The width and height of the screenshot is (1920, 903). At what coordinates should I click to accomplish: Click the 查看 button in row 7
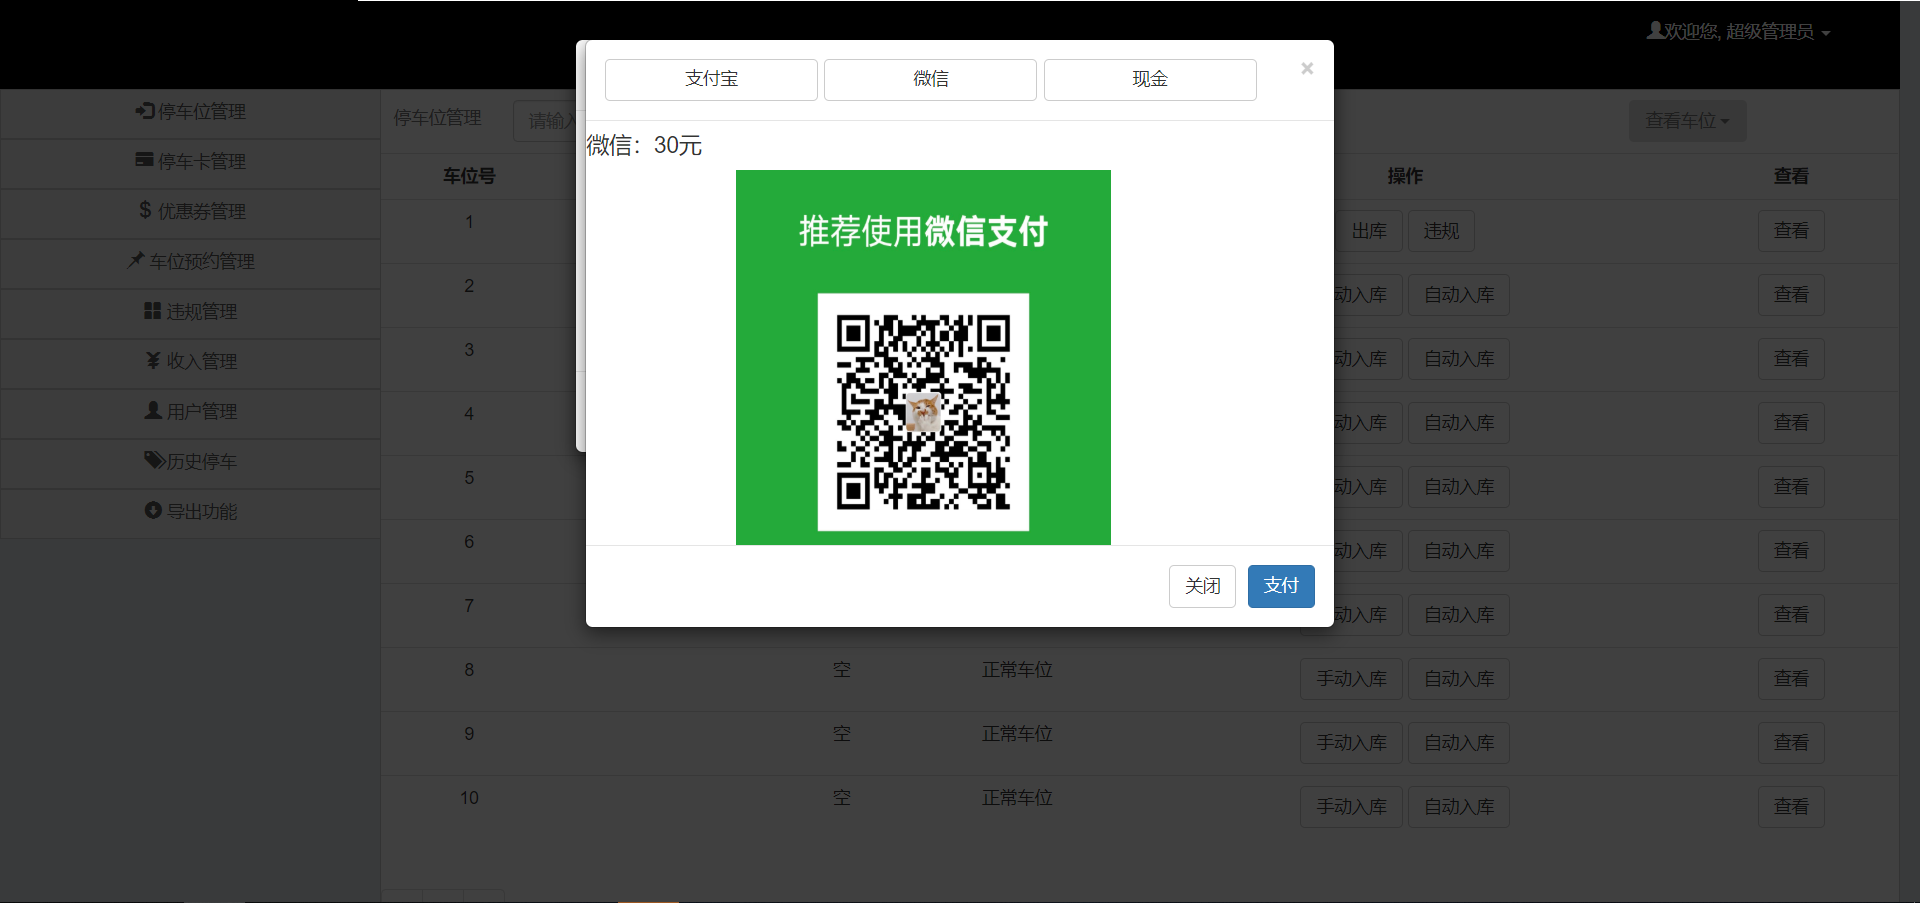tap(1791, 615)
